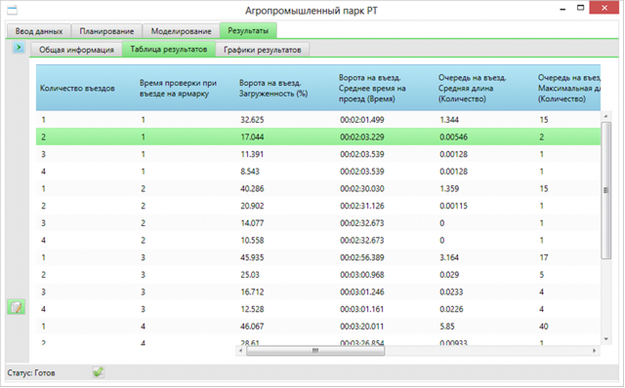
Task: Click time value 00:02:03.229
Action: [362, 137]
